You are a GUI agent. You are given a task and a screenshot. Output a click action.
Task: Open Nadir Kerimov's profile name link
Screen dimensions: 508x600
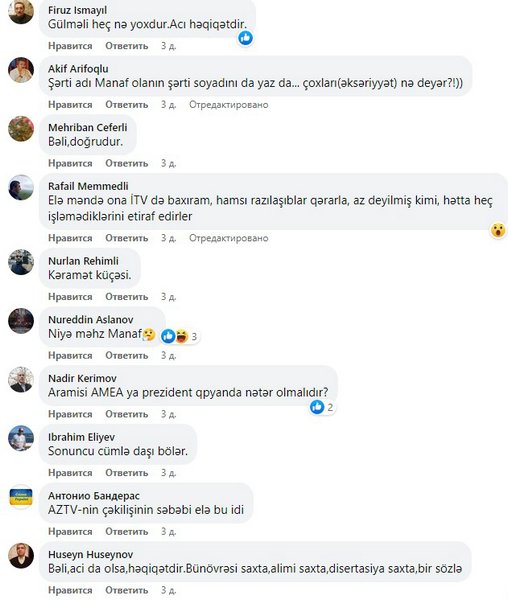82,378
